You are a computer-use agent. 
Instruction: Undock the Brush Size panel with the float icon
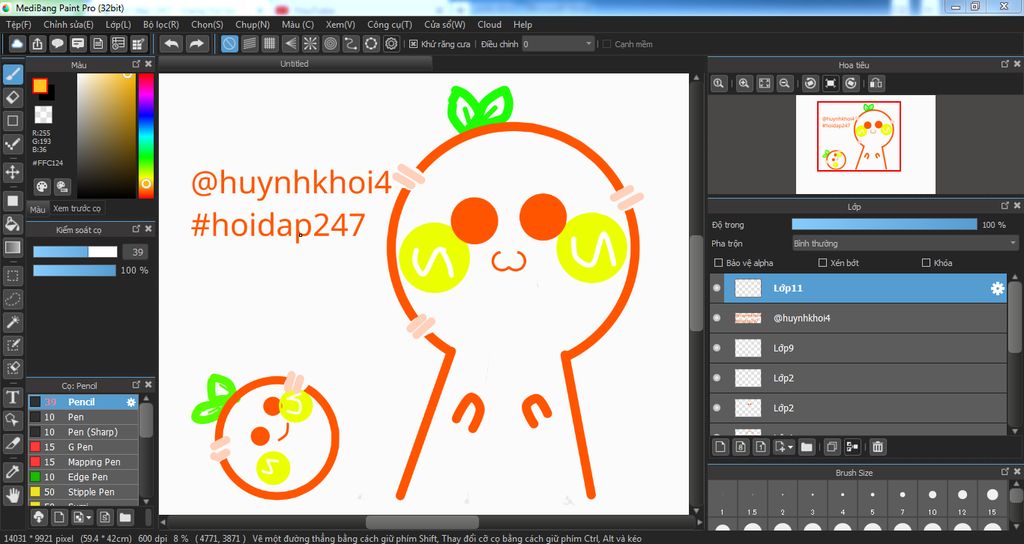pyautogui.click(x=1004, y=472)
